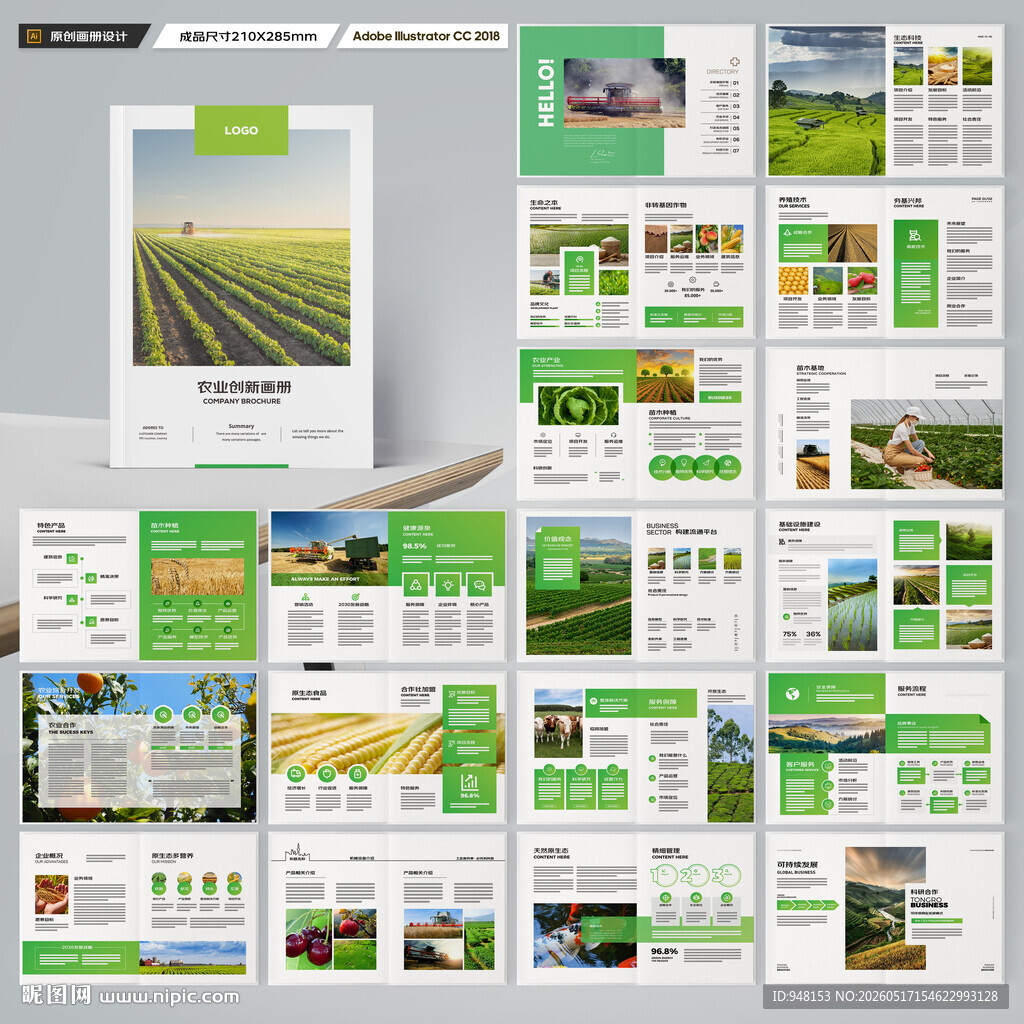Image resolution: width=1024 pixels, height=1024 pixels.
Task: Click the Adobe Illustrator CC 2018 label
Action: pyautogui.click(x=426, y=36)
